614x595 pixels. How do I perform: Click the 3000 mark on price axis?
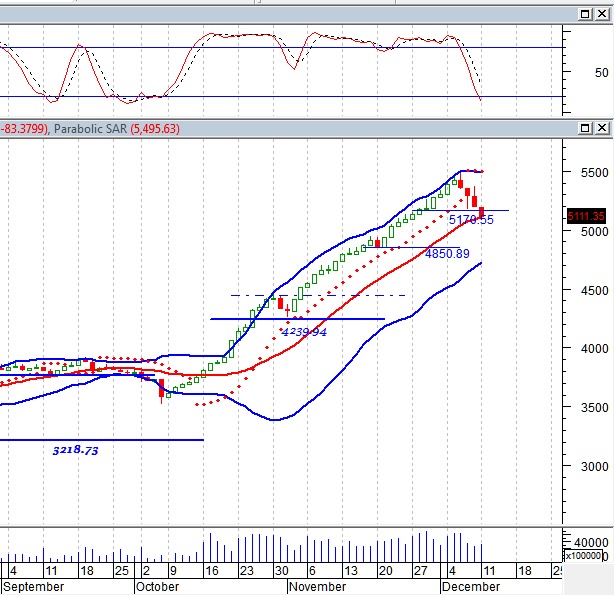click(584, 466)
